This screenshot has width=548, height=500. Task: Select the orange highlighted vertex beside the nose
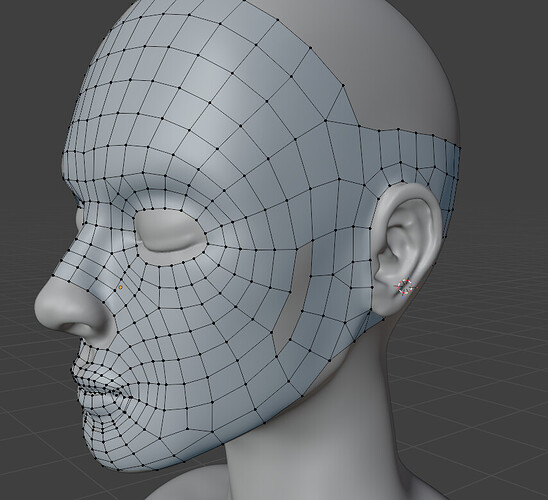click(121, 287)
